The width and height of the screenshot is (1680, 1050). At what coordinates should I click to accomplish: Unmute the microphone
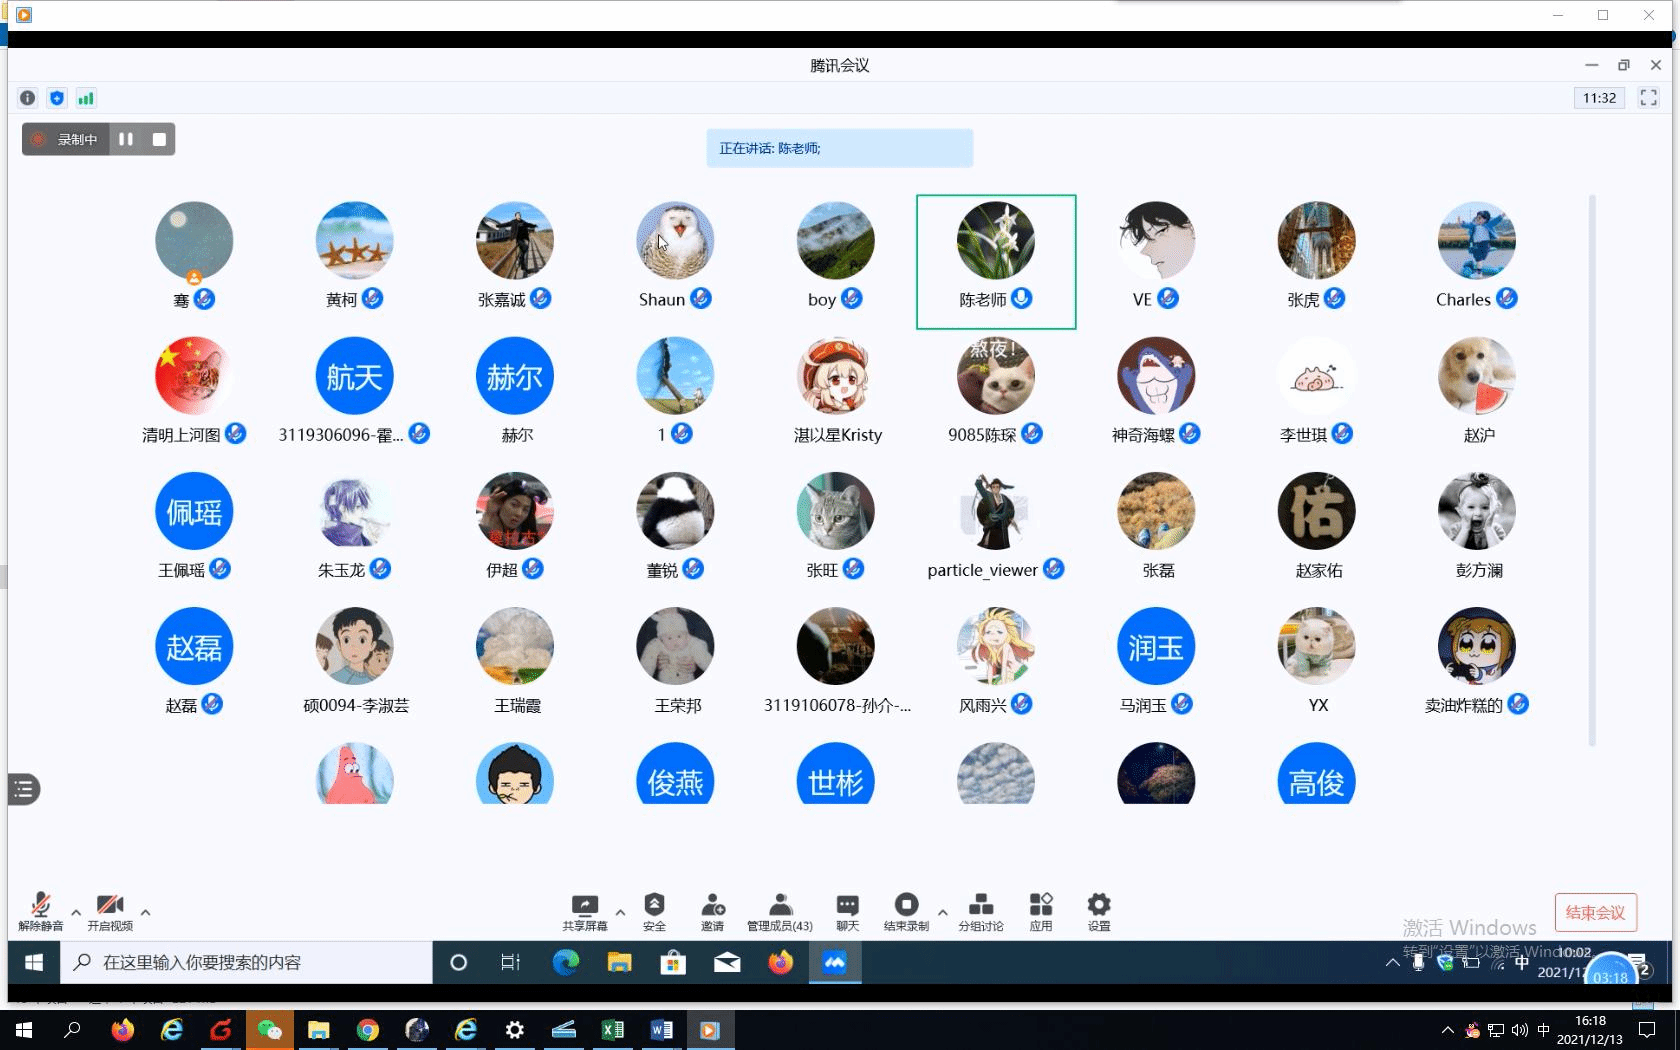(x=40, y=910)
